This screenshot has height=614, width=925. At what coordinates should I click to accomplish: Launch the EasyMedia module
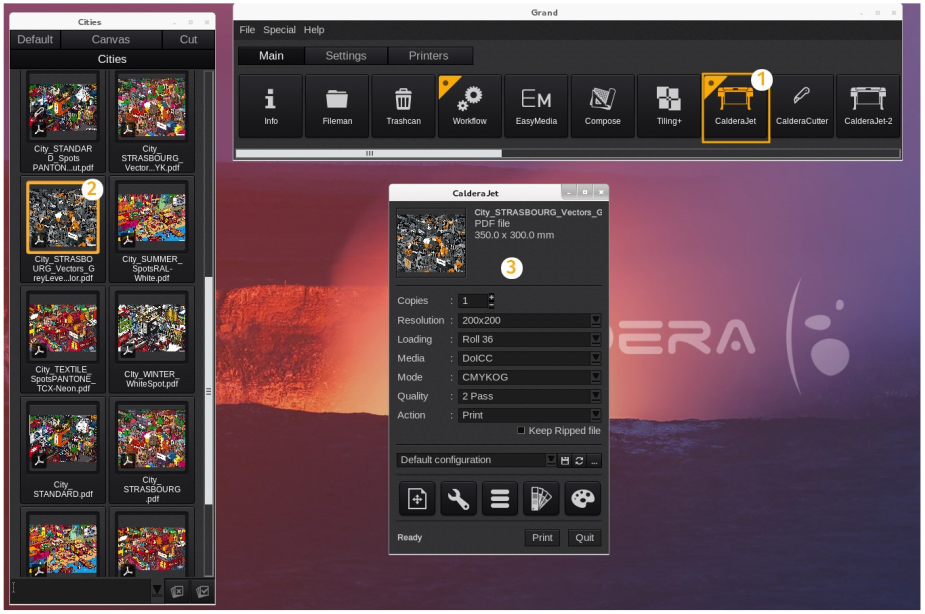pos(536,106)
